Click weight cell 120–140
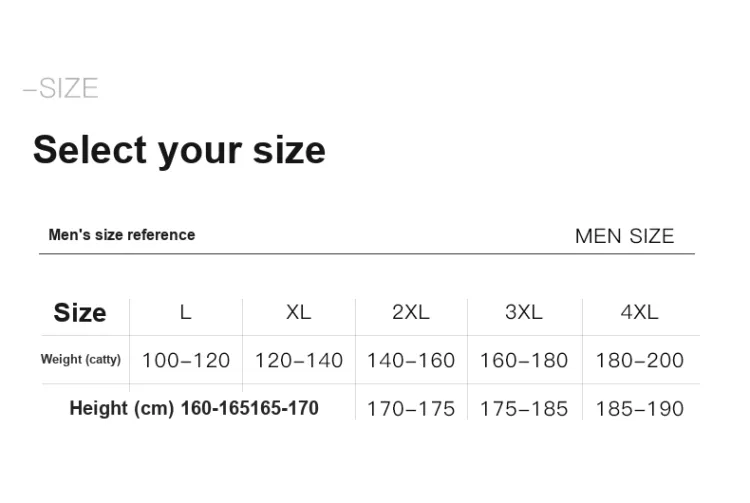 [x=298, y=360]
